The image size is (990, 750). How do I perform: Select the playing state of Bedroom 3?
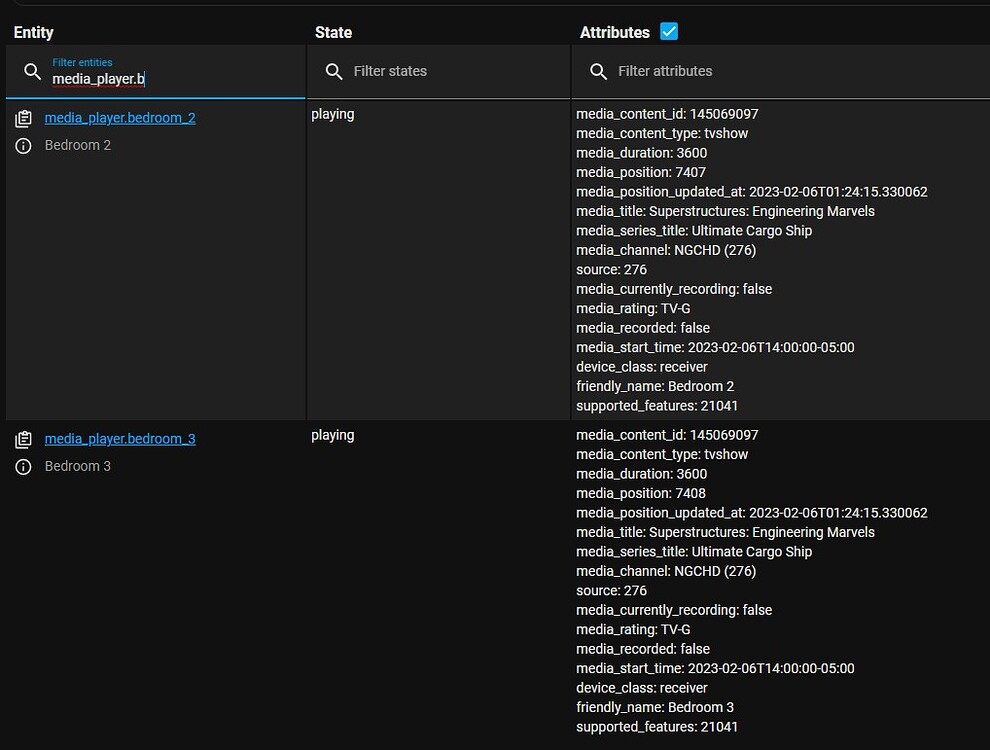coord(333,434)
